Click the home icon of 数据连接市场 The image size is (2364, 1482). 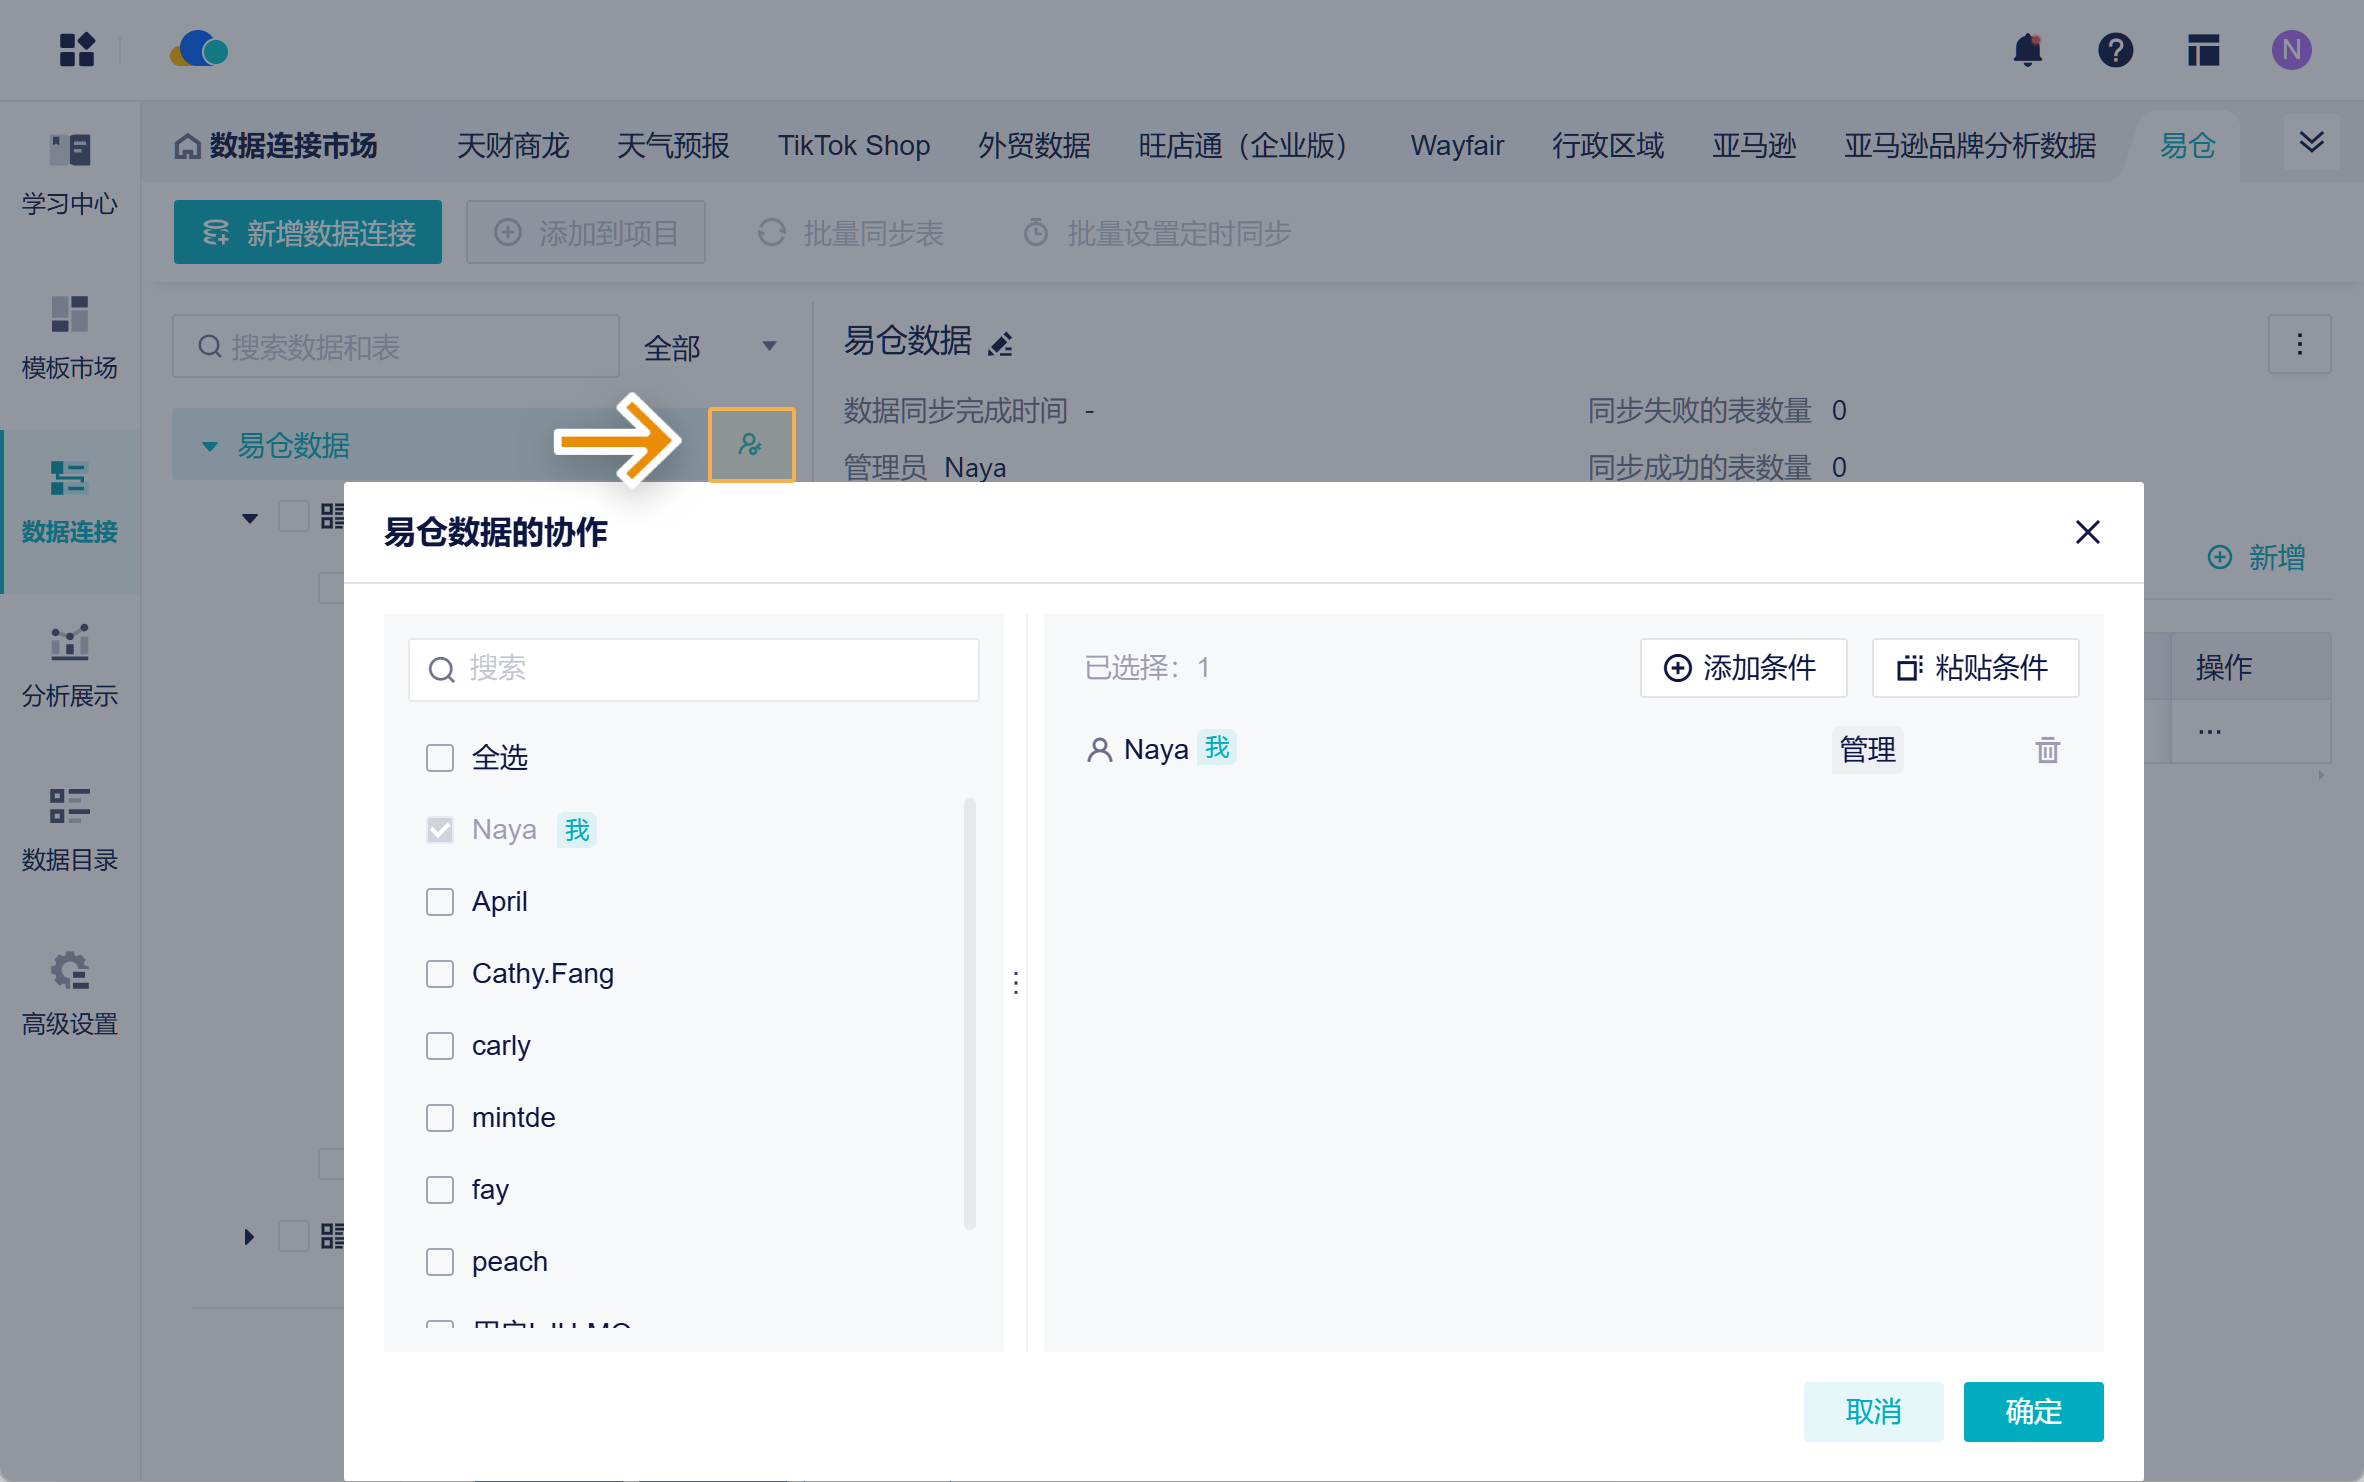click(x=187, y=146)
